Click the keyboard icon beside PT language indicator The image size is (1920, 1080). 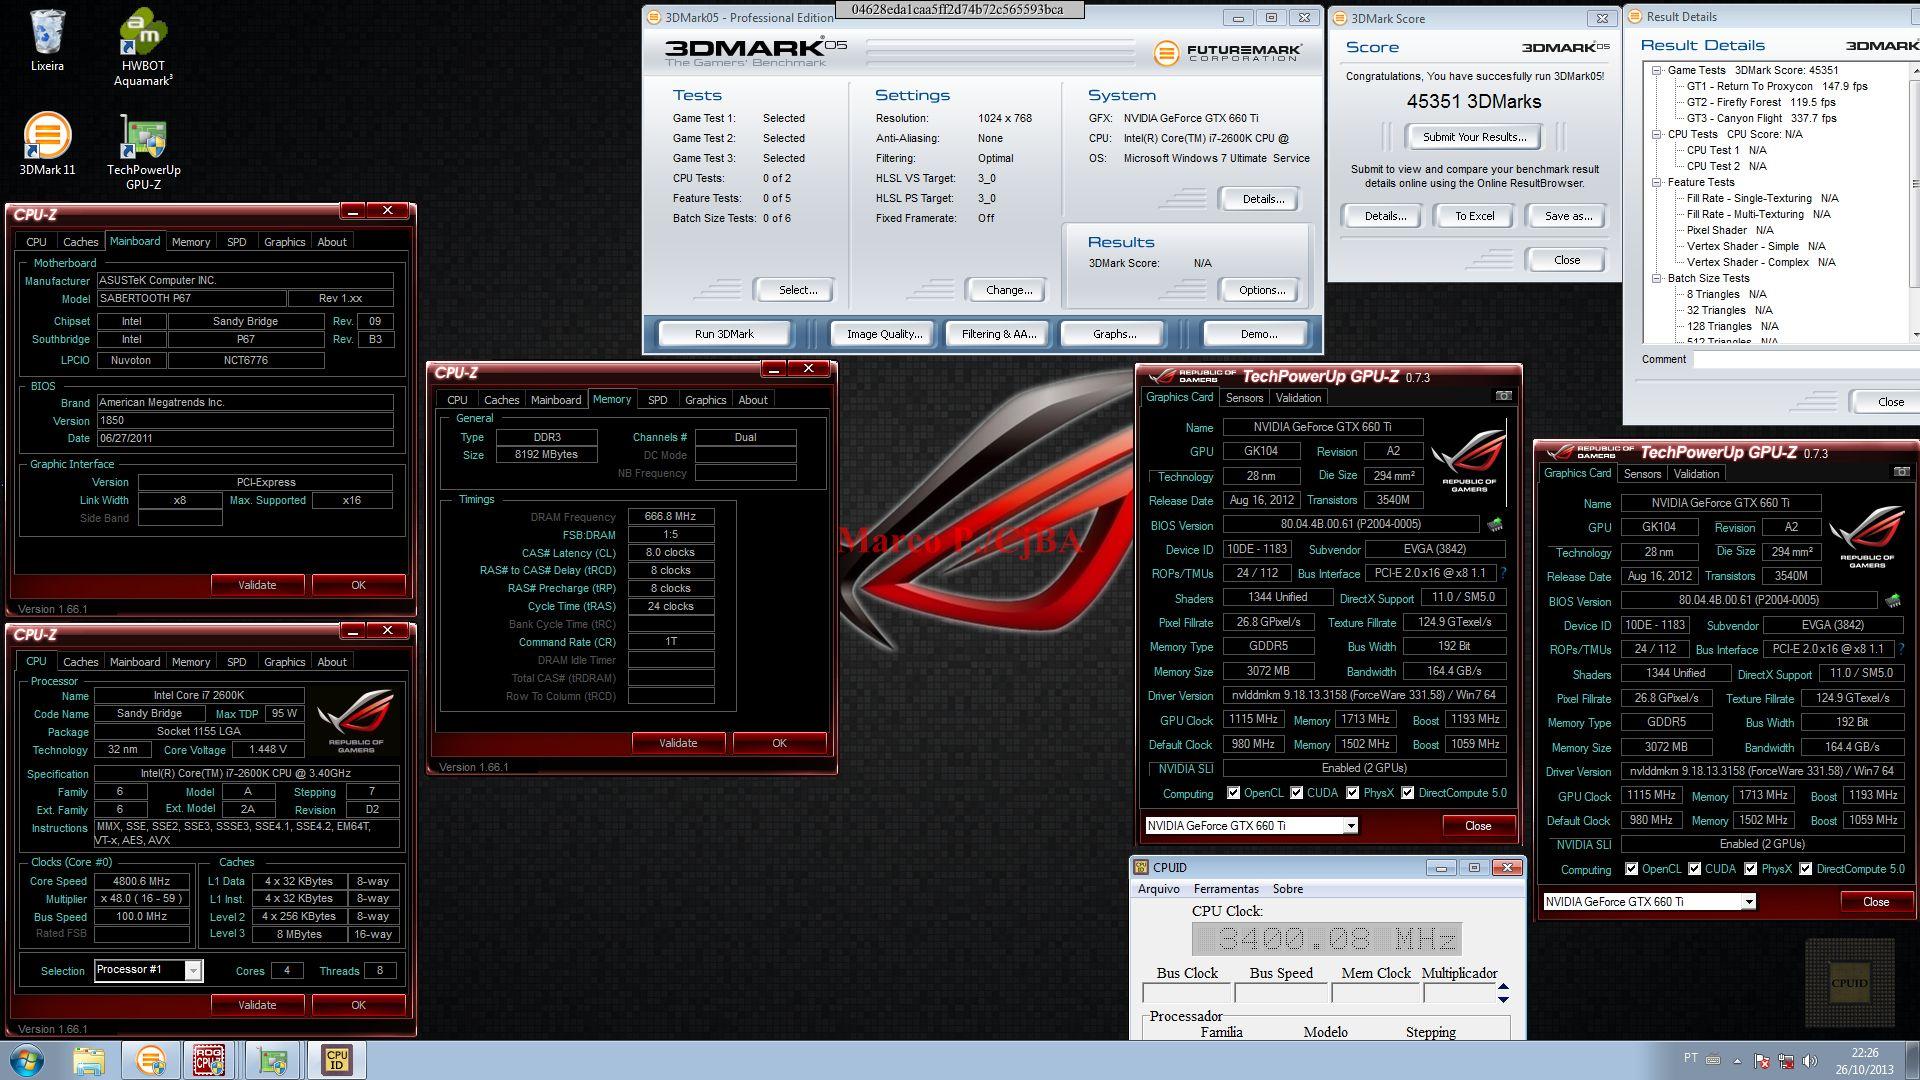[1713, 1059]
